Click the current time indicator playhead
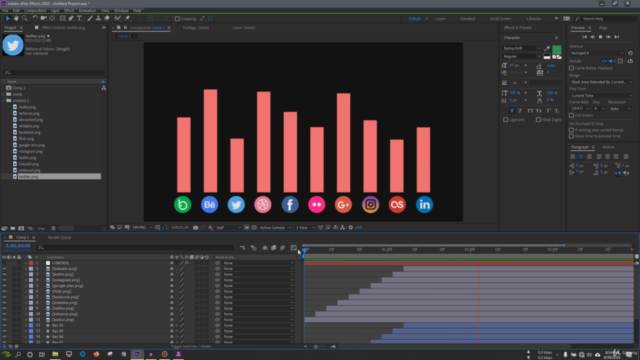The image size is (640, 360). pyautogui.click(x=304, y=249)
